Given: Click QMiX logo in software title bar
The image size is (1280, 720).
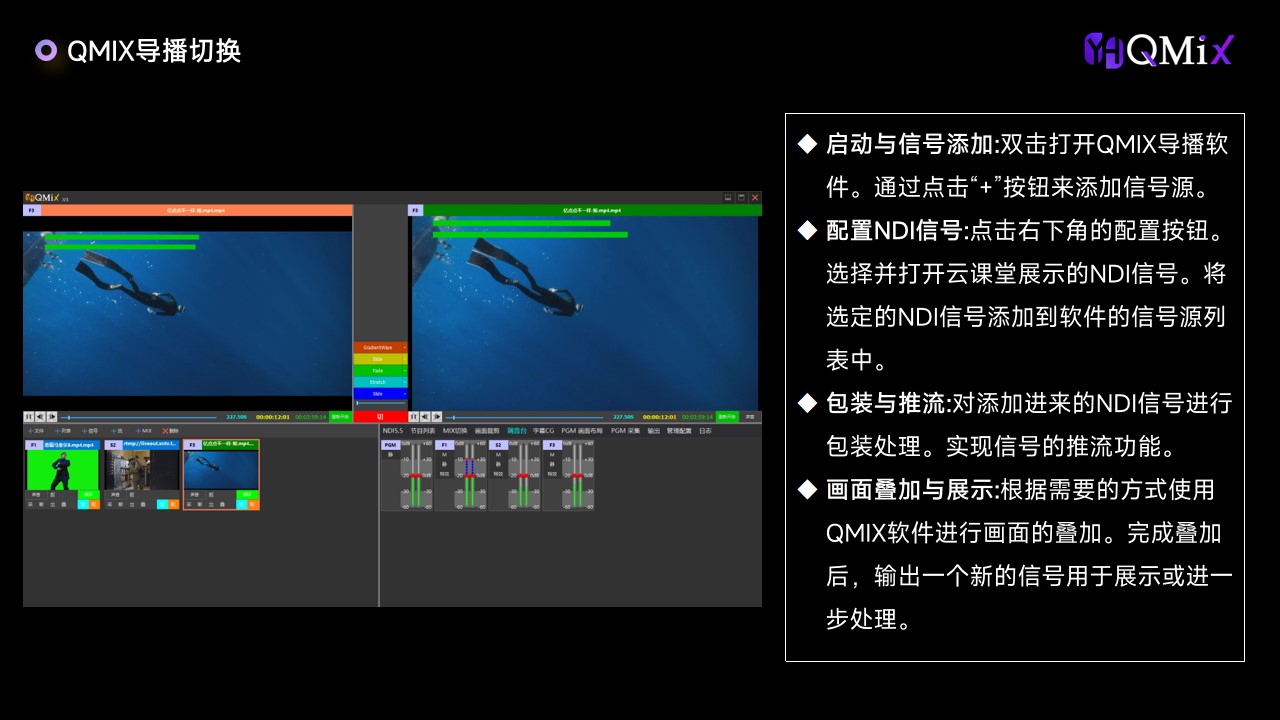Looking at the screenshot, I should [x=44, y=197].
